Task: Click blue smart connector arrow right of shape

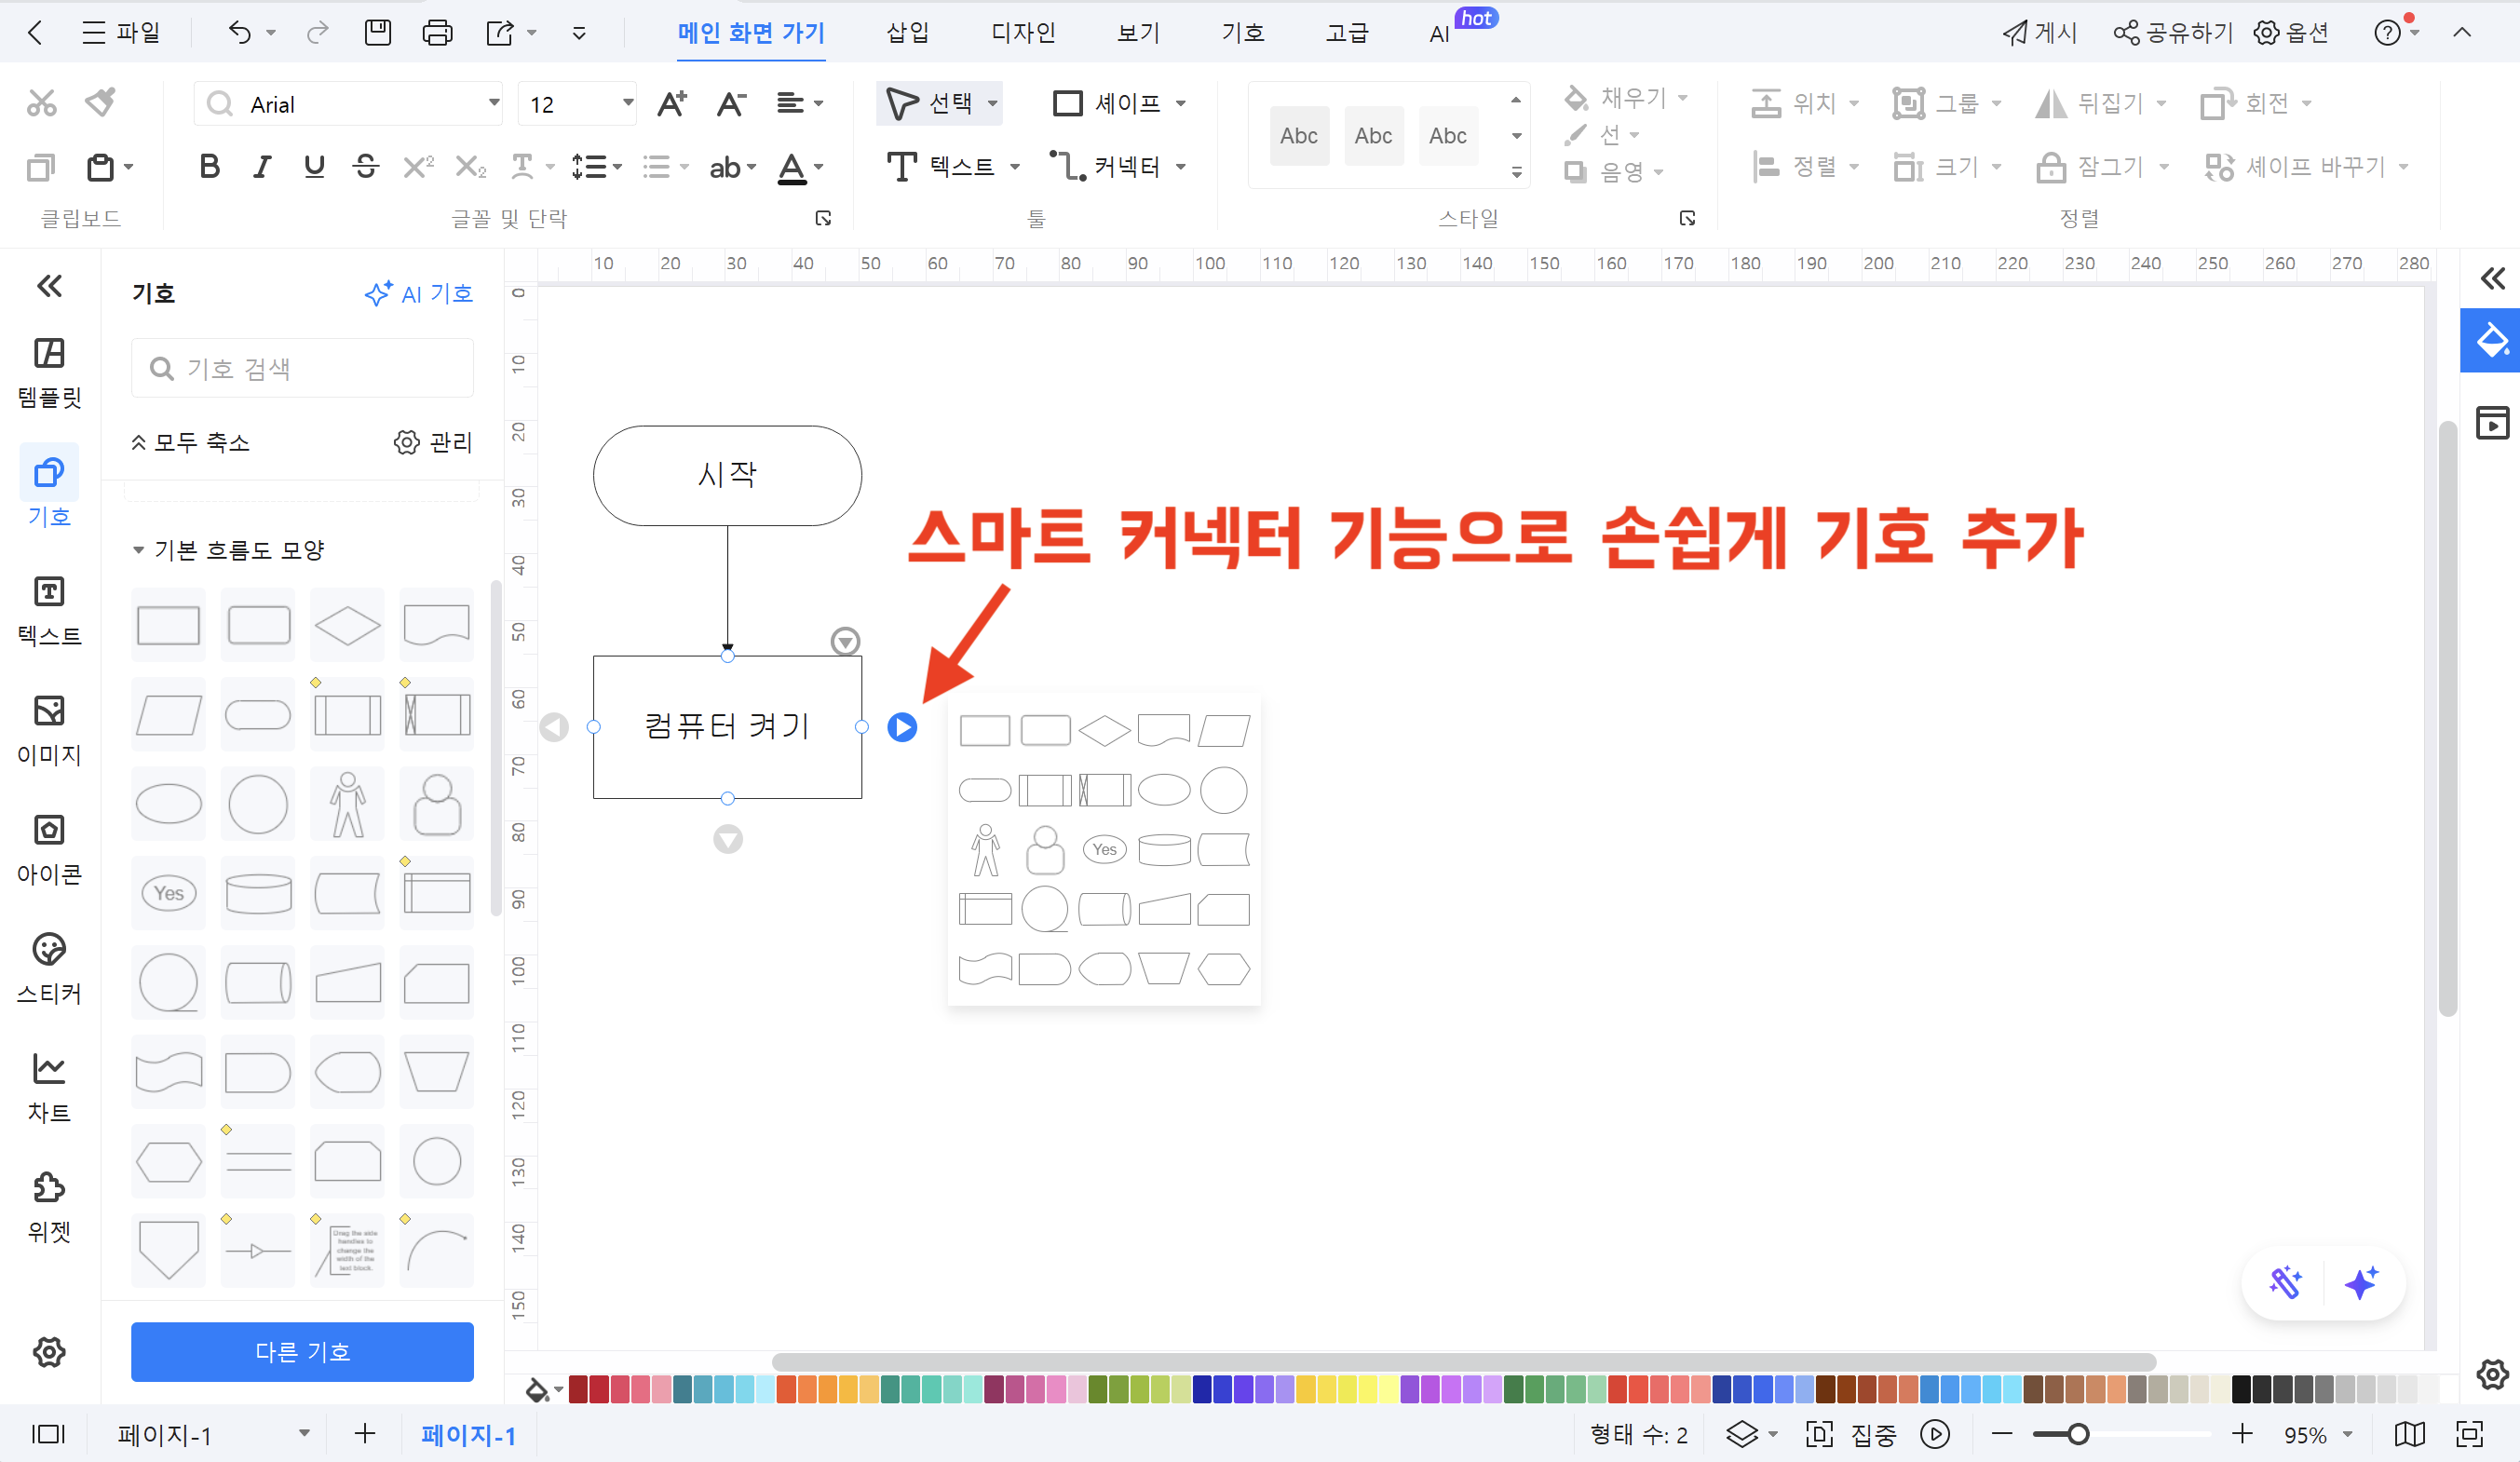Action: [902, 727]
